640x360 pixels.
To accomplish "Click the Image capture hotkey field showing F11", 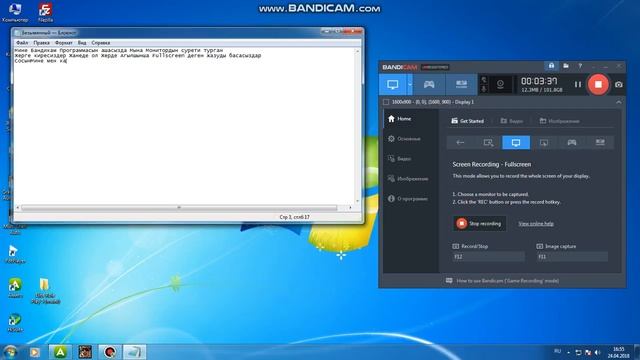I will tap(572, 257).
